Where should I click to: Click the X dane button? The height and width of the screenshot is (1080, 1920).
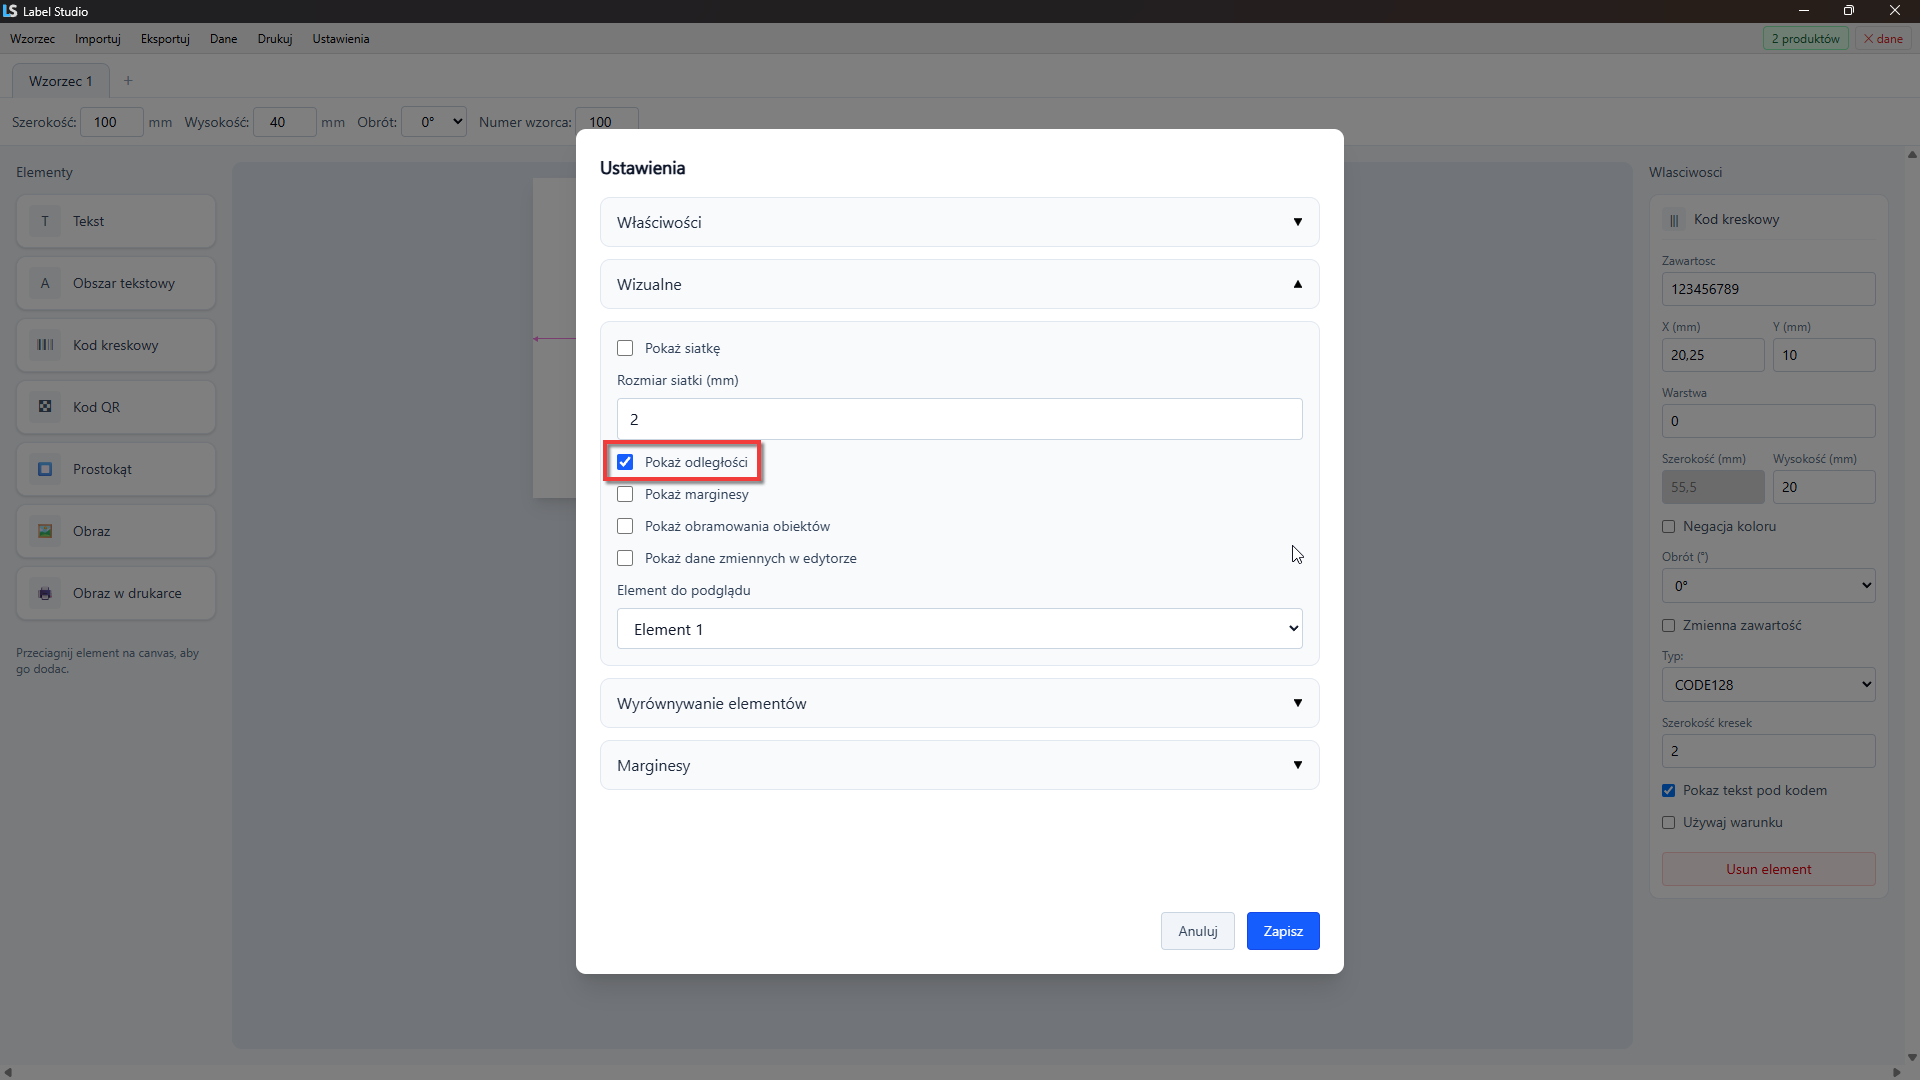(x=1883, y=39)
